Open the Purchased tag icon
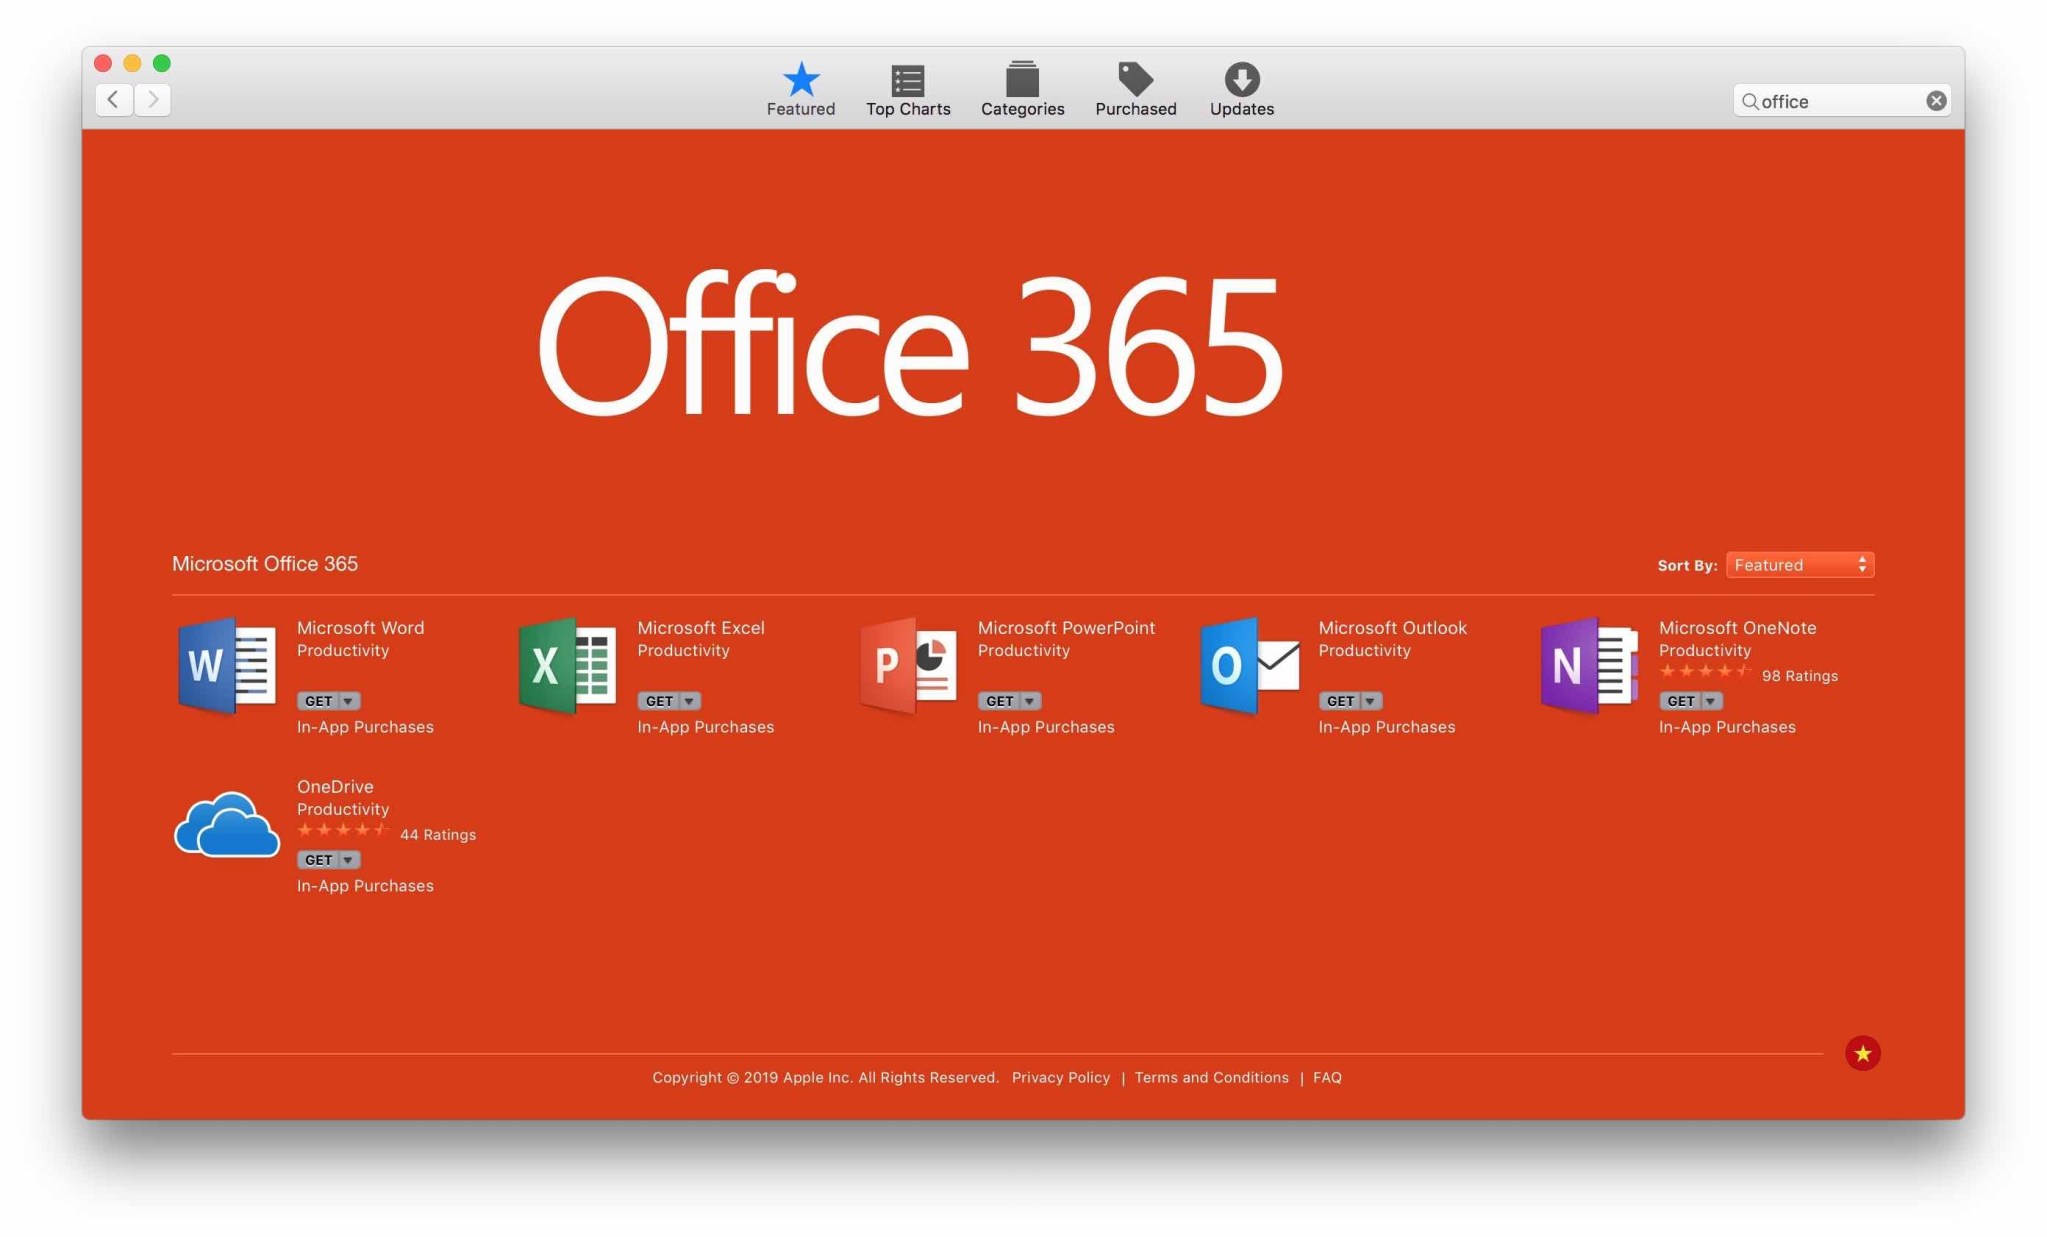This screenshot has width=2047, height=1237. pos(1135,79)
